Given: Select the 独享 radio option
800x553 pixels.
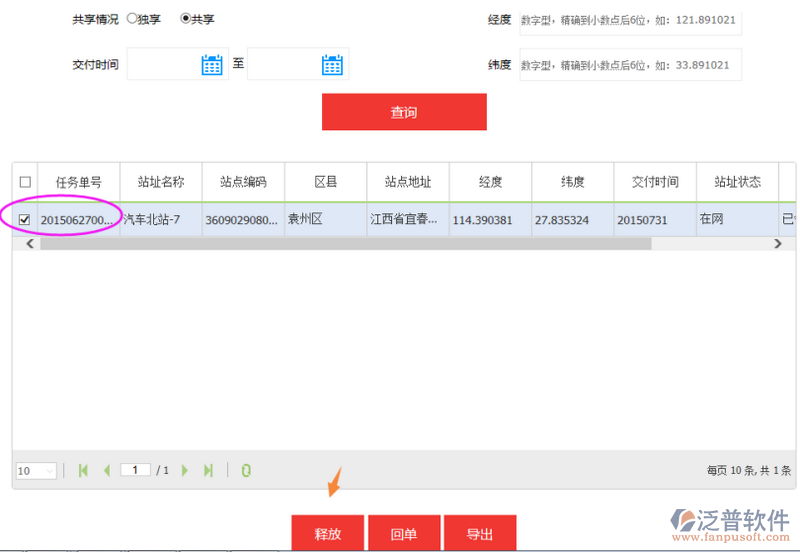Looking at the screenshot, I should click(132, 19).
